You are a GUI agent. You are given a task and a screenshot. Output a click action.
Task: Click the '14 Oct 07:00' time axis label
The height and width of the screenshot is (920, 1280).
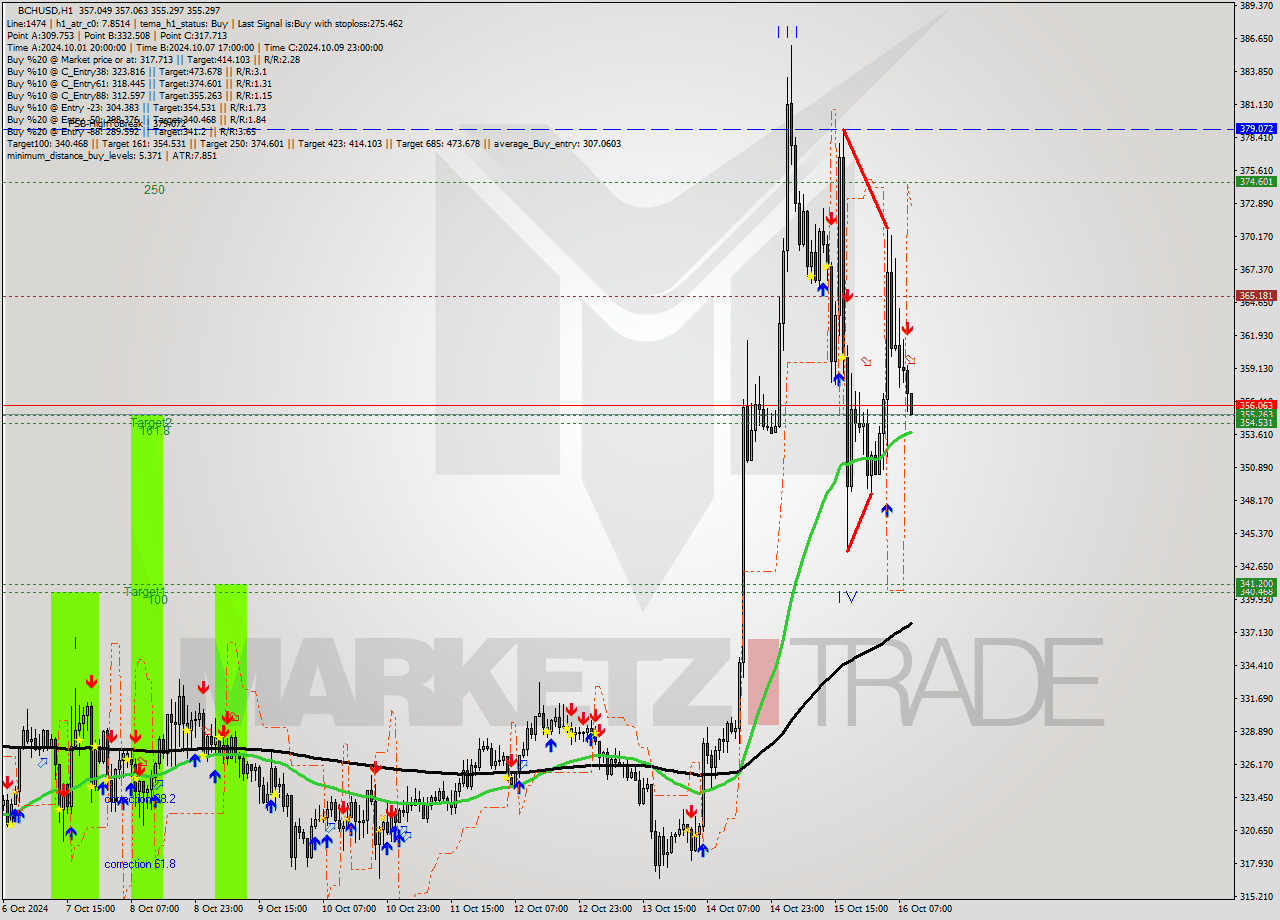732,910
